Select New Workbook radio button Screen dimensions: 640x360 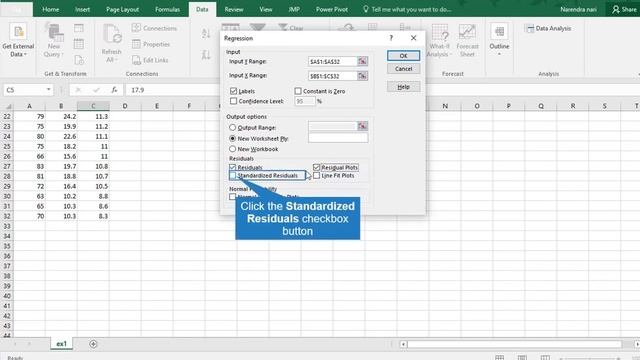[x=233, y=149]
